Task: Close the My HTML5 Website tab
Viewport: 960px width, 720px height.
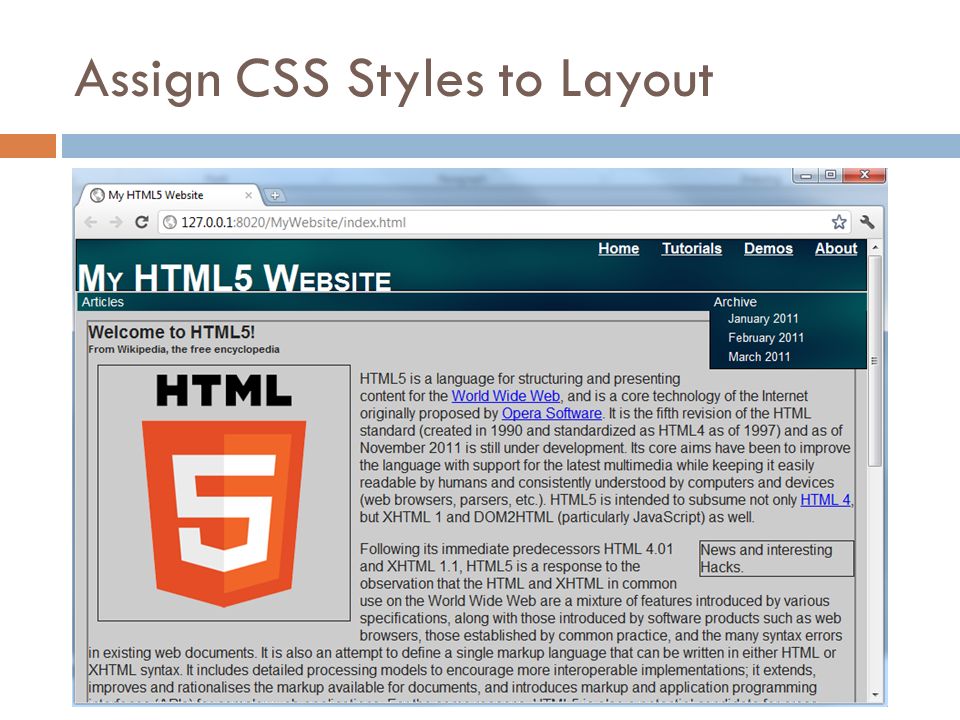Action: click(x=248, y=195)
